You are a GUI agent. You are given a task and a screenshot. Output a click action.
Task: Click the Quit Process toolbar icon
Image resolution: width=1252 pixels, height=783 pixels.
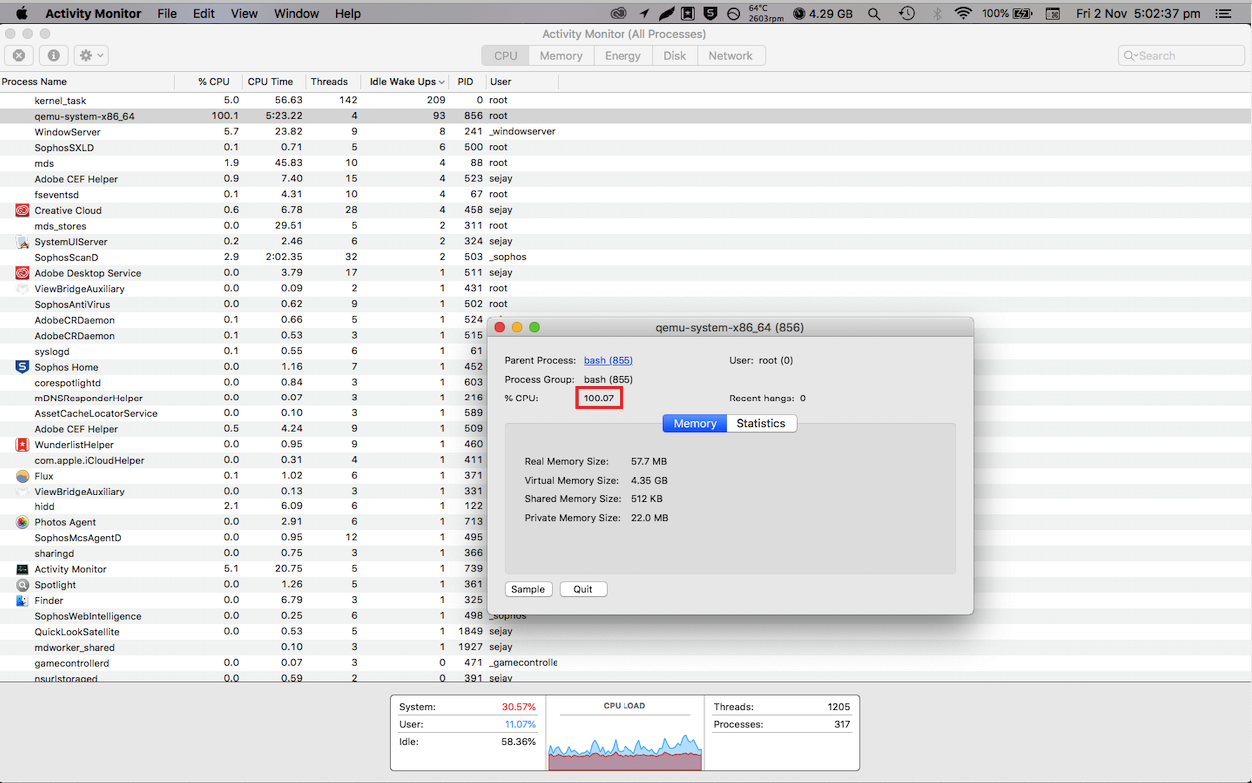pyautogui.click(x=19, y=56)
